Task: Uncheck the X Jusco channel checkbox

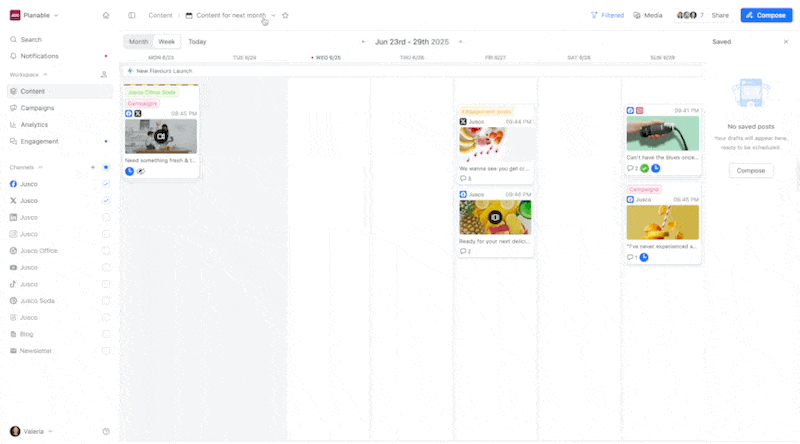Action: [x=106, y=201]
